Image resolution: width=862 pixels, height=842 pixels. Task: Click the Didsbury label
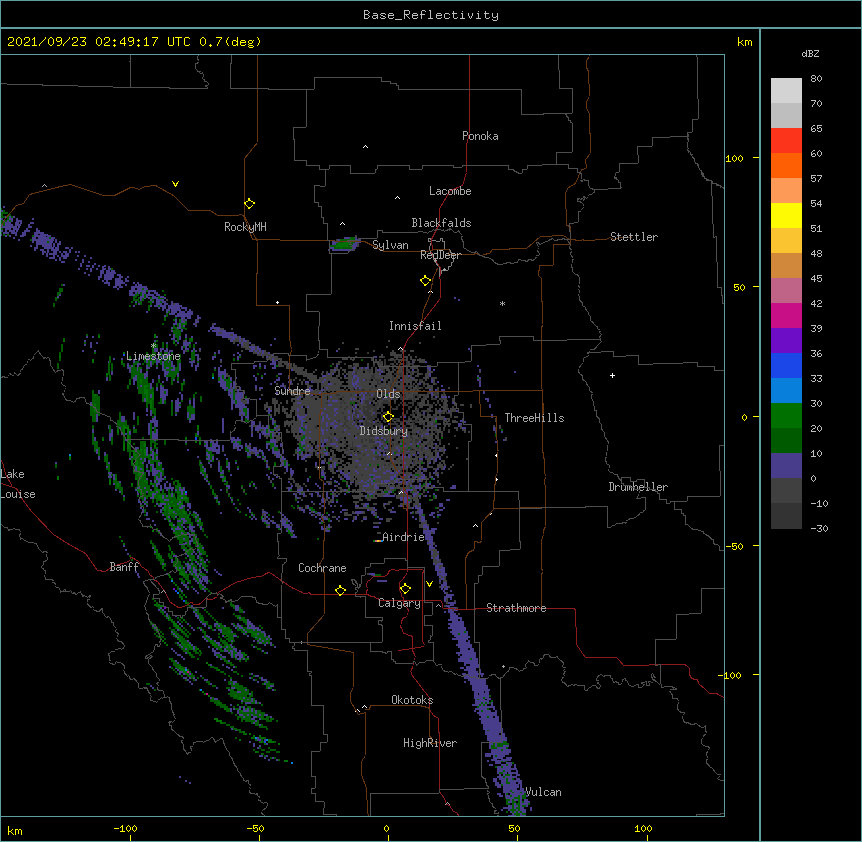384,431
